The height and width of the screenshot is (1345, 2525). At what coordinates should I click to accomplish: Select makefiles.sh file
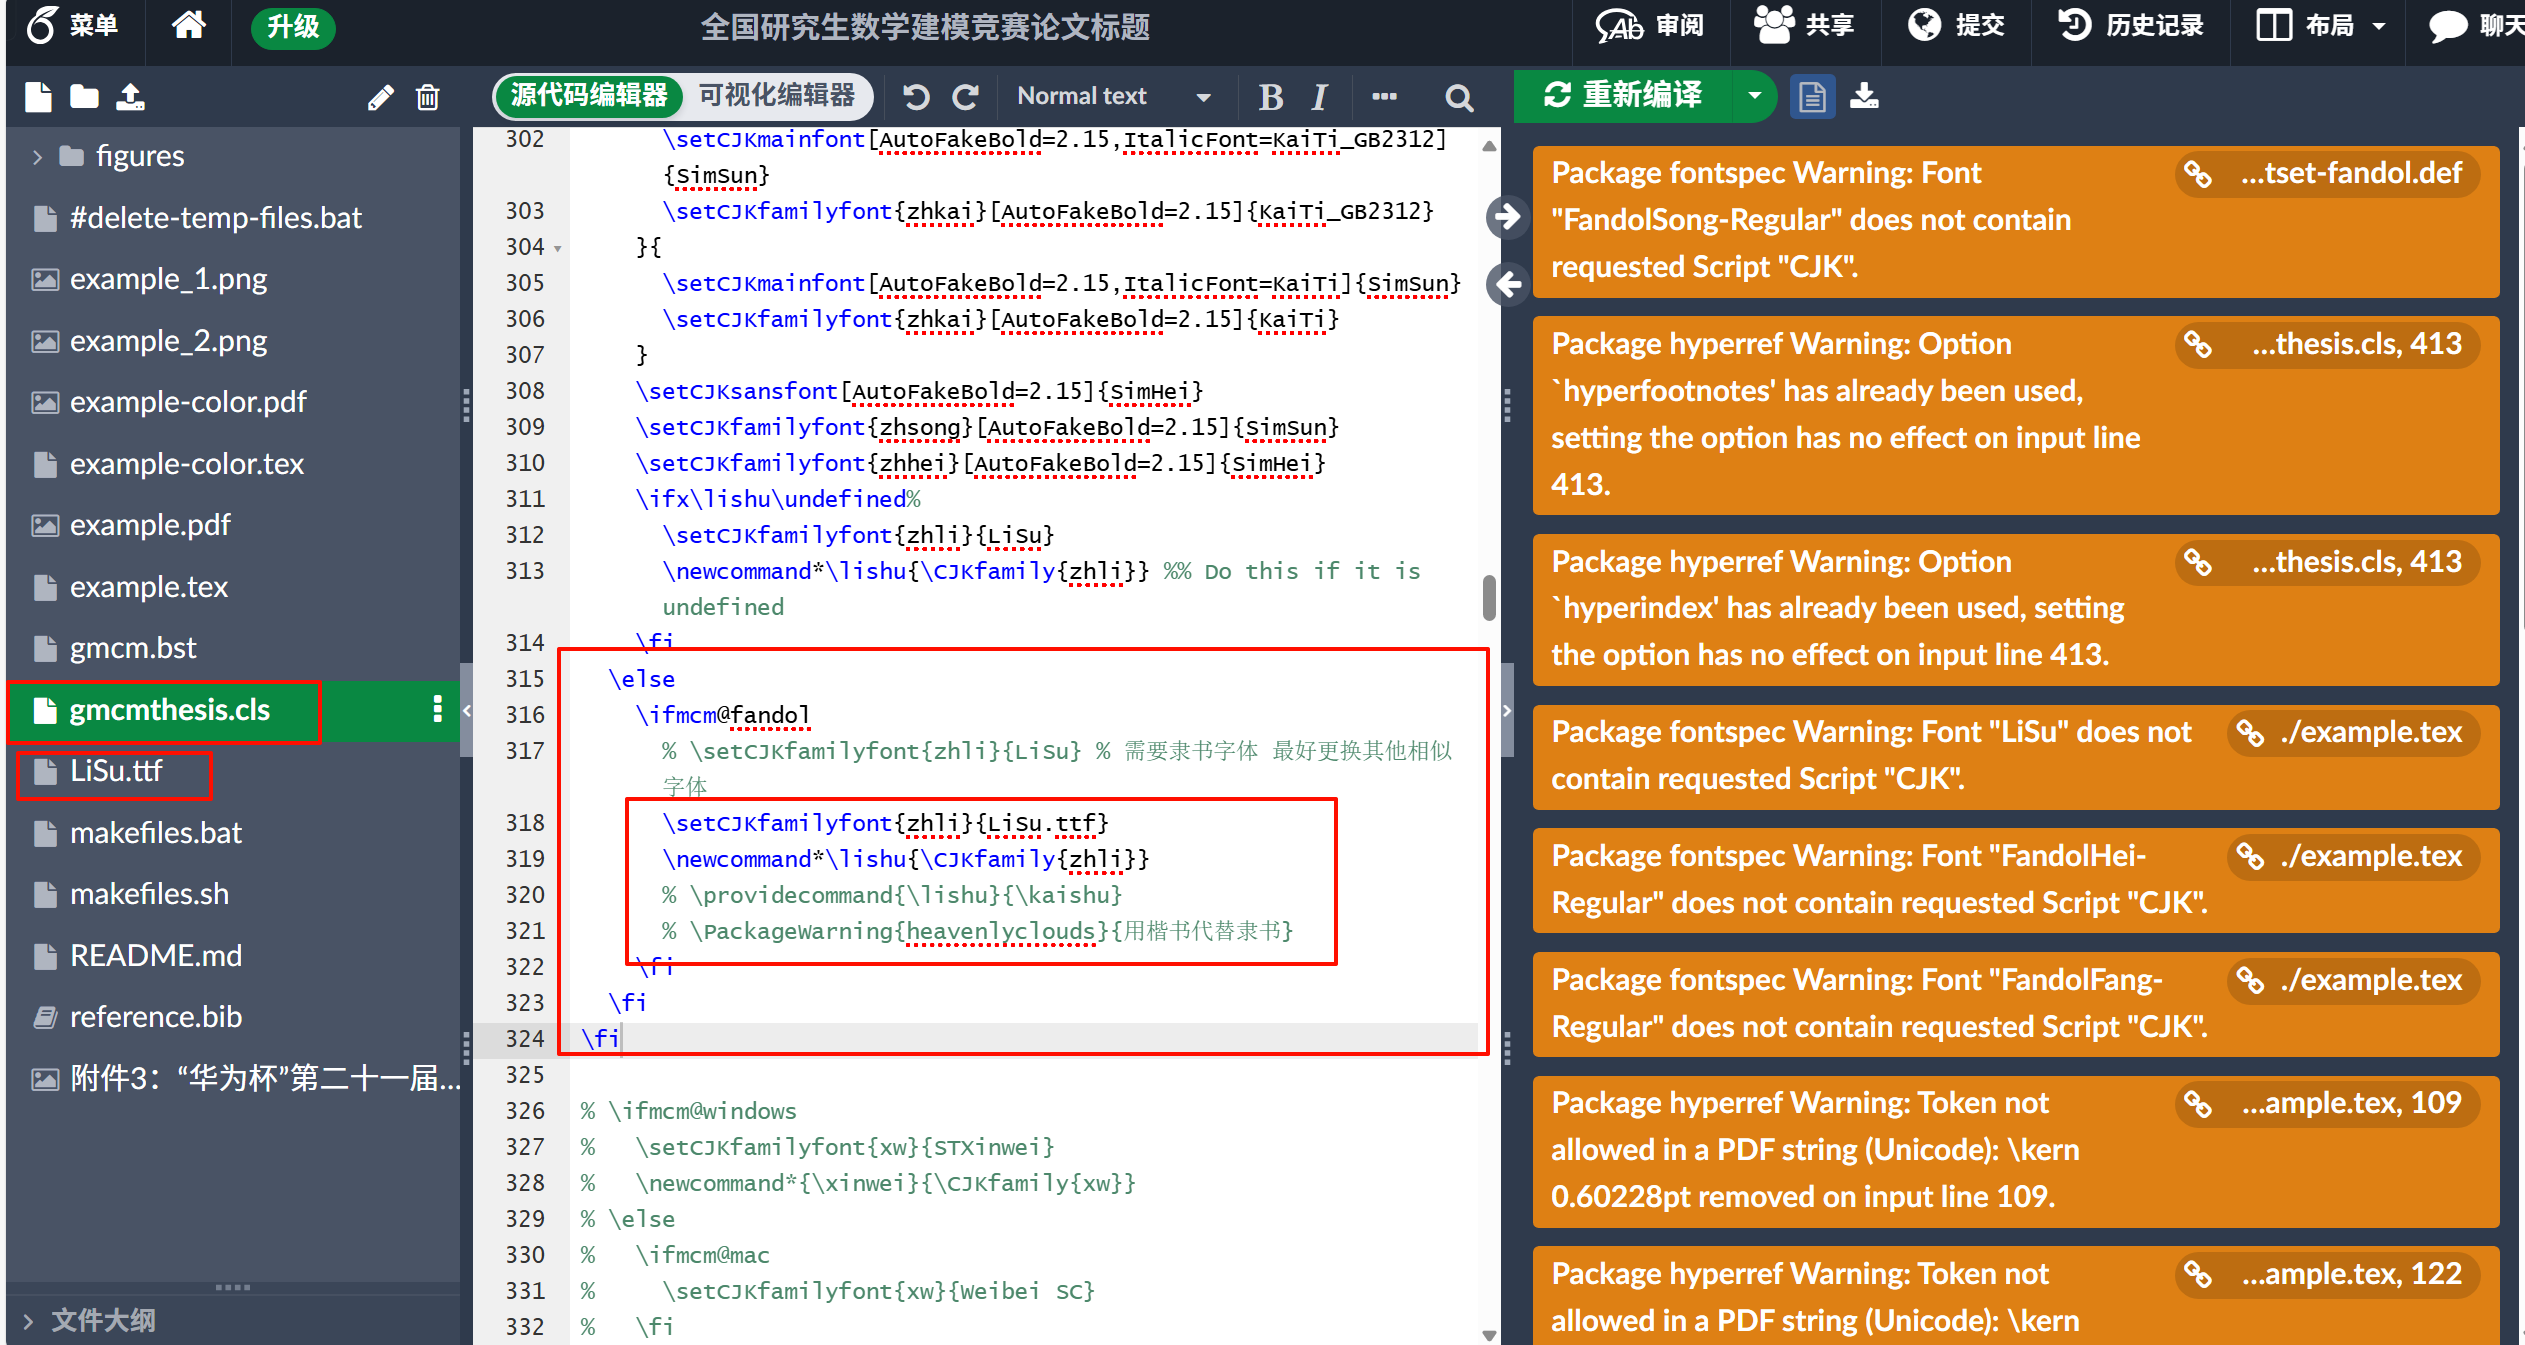149,894
